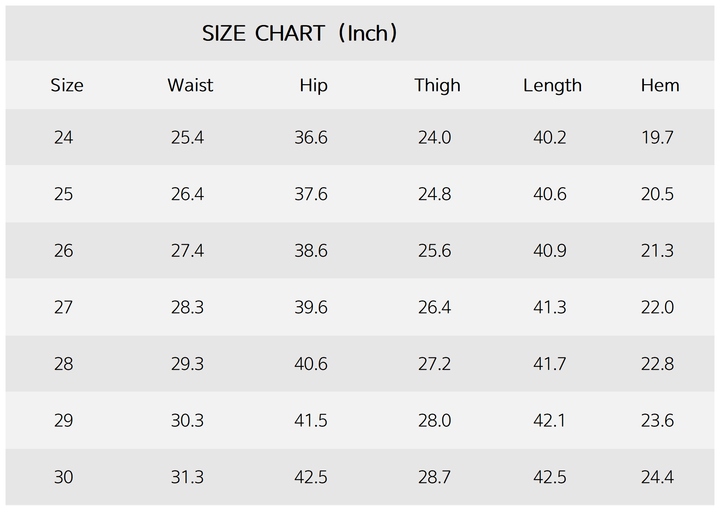Click the size 29 row label
The width and height of the screenshot is (720, 511).
[64, 421]
